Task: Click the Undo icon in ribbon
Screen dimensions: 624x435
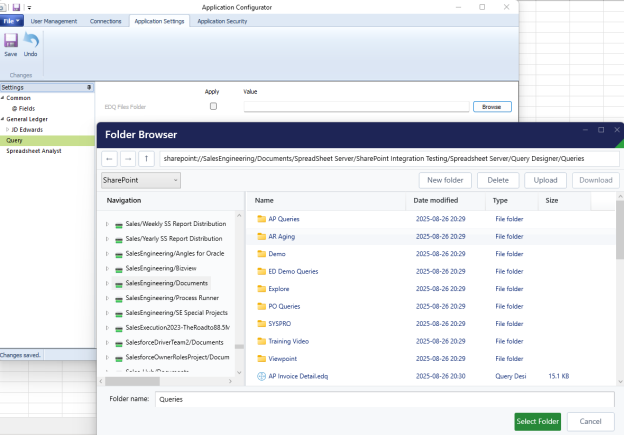Action: [31, 42]
